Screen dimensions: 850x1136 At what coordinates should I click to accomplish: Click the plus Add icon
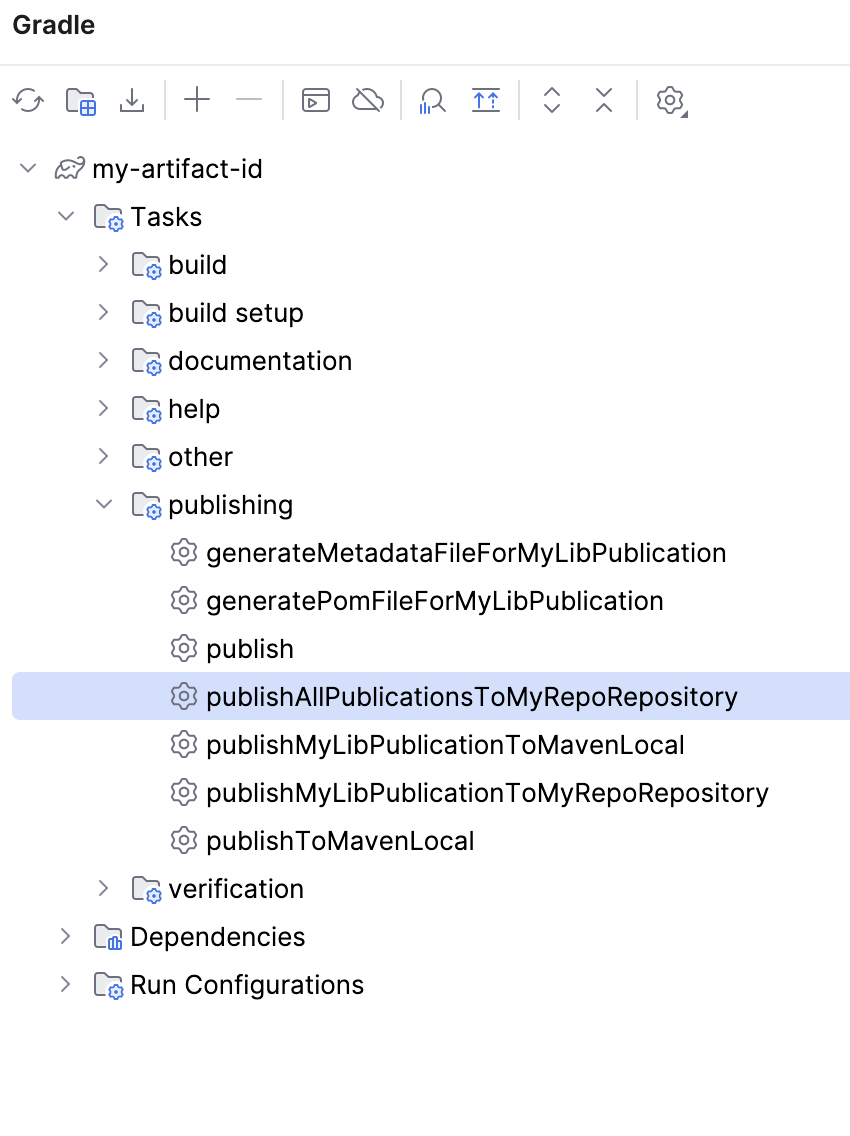point(197,99)
